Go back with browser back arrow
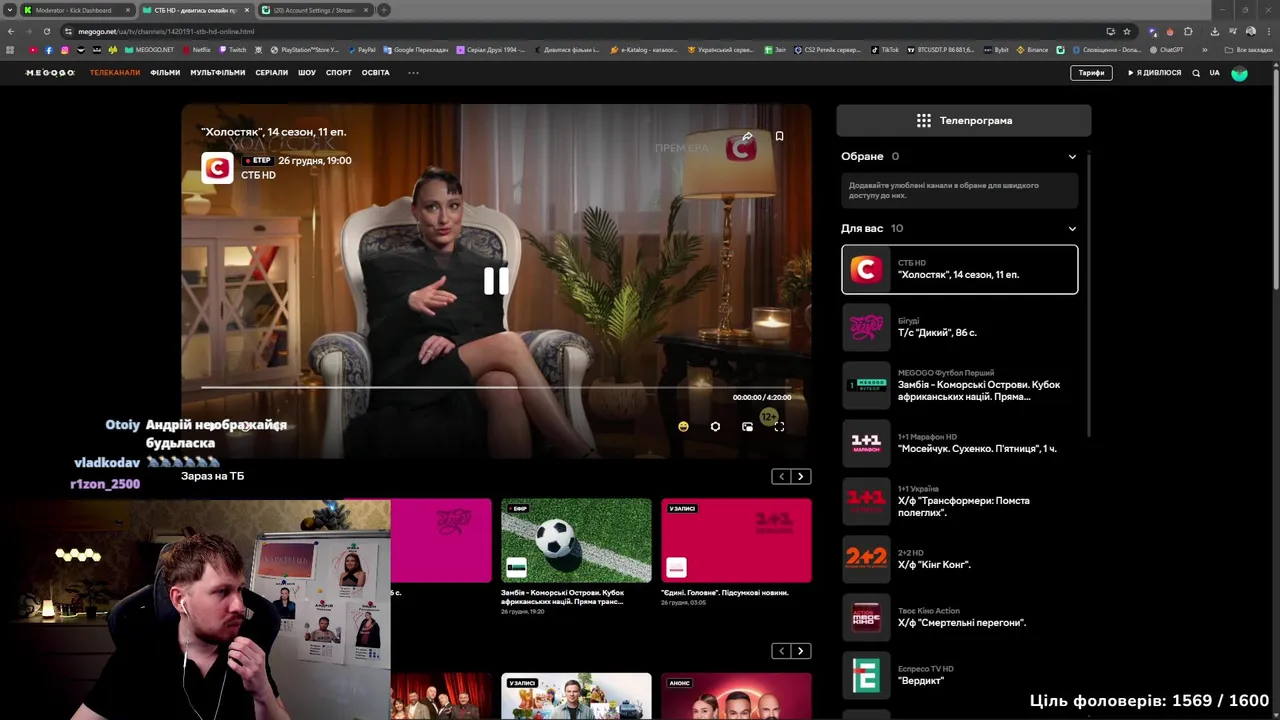Viewport: 1280px width, 720px height. point(11,31)
